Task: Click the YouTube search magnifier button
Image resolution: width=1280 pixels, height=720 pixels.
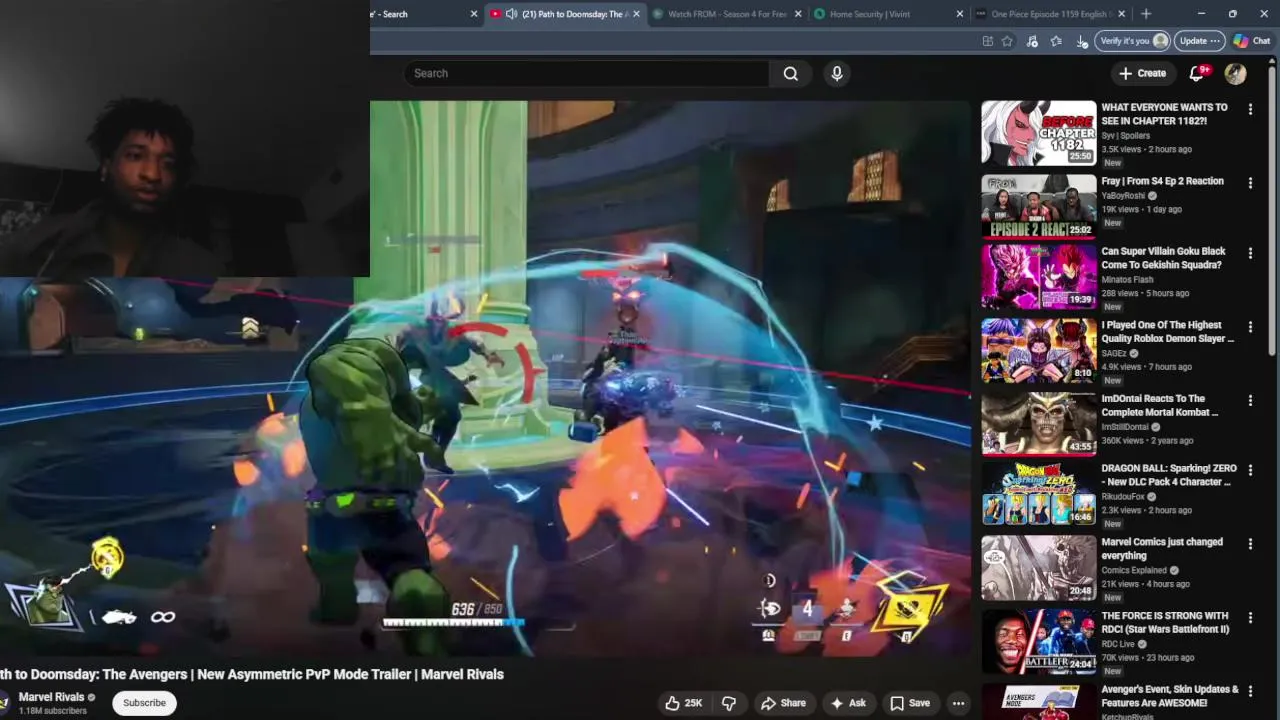Action: (790, 73)
